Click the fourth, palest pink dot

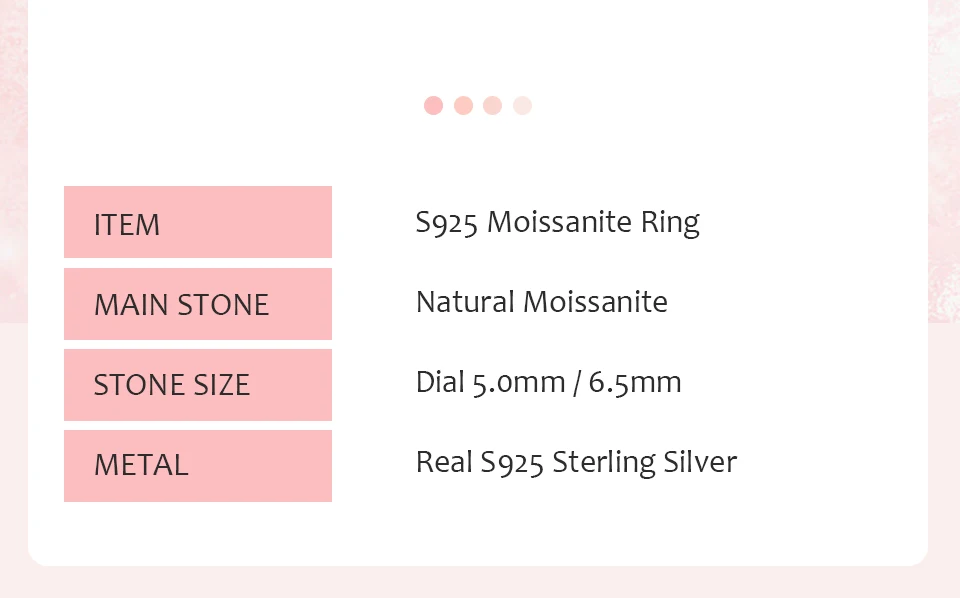[522, 105]
